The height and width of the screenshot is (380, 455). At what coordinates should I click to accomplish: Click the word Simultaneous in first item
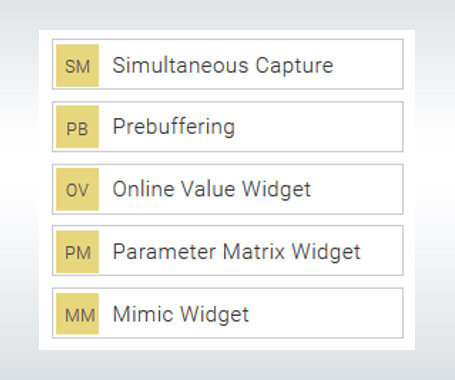pos(180,65)
